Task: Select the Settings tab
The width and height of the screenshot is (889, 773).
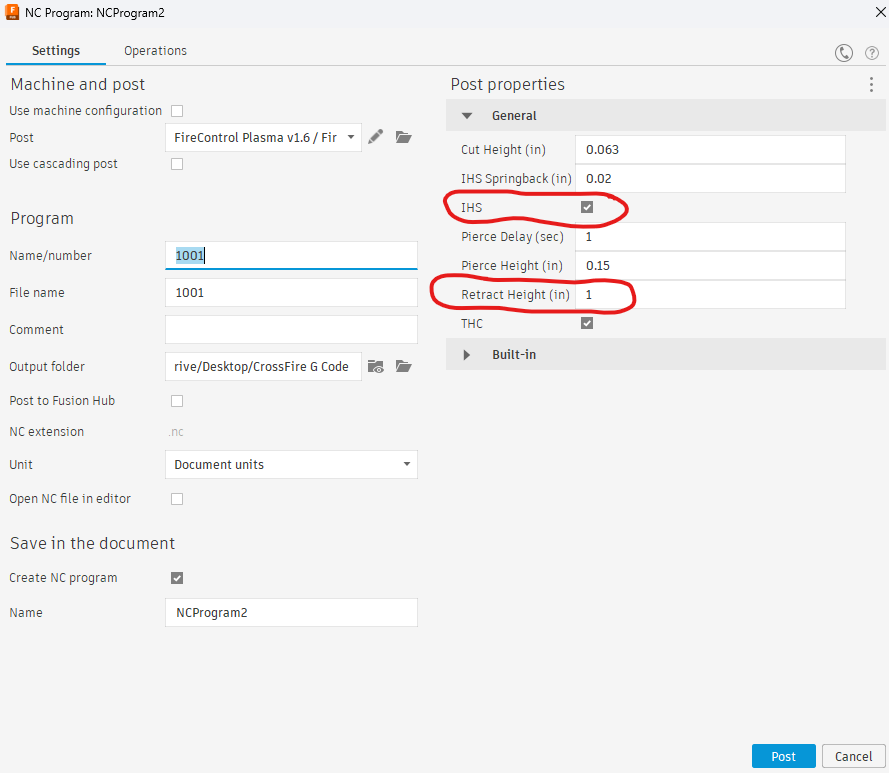Action: (x=56, y=51)
